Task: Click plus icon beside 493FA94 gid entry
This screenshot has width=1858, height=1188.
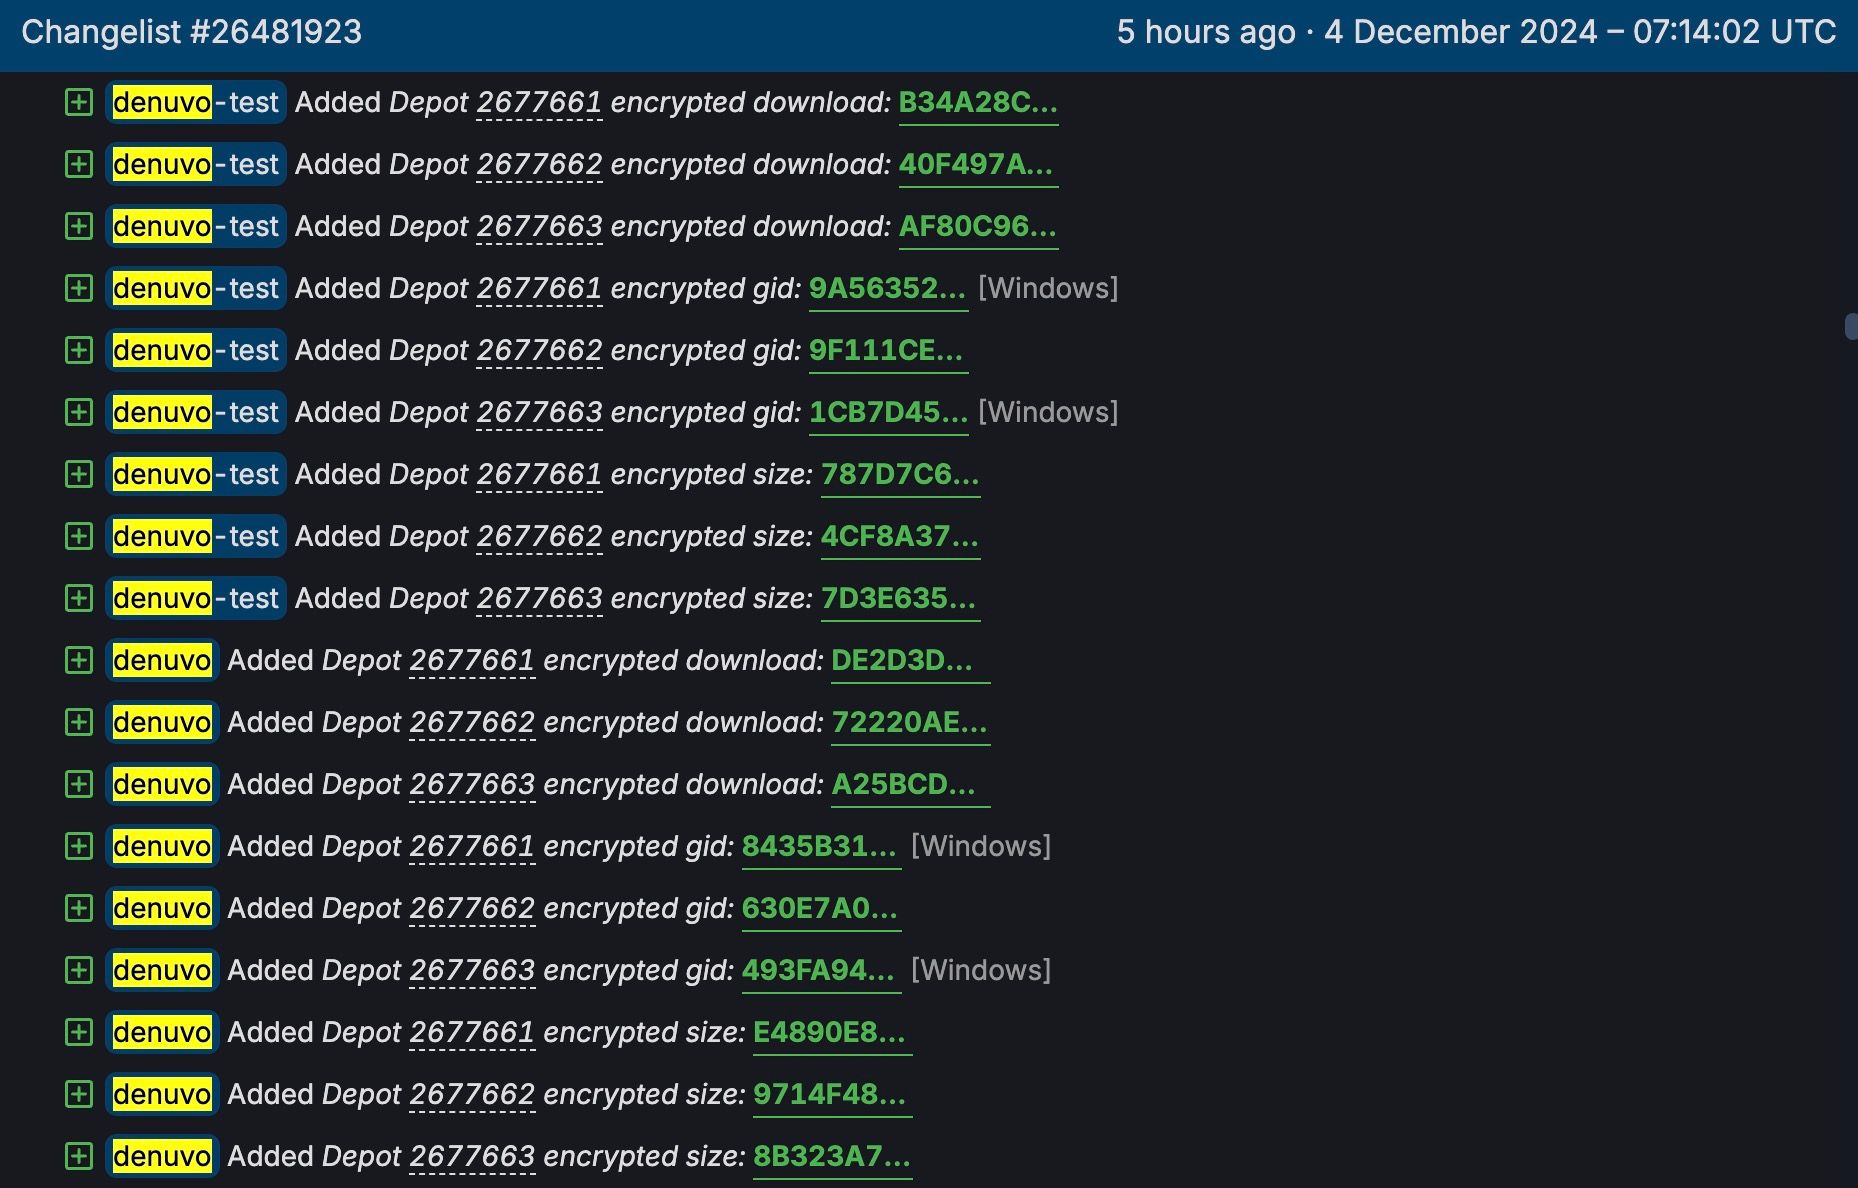Action: pyautogui.click(x=79, y=970)
